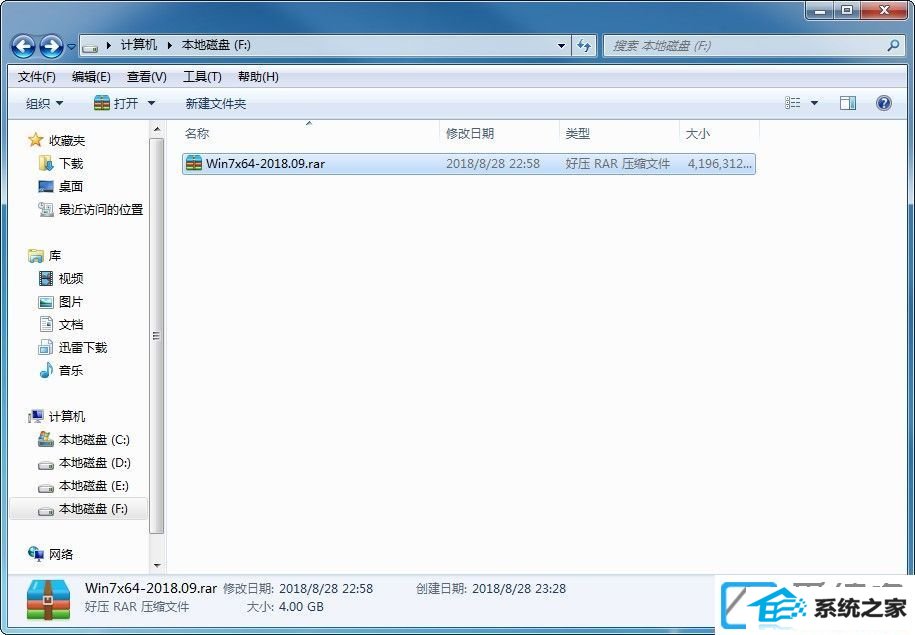The image size is (915, 635).
Task: Sort by 类型 column header
Action: point(619,134)
